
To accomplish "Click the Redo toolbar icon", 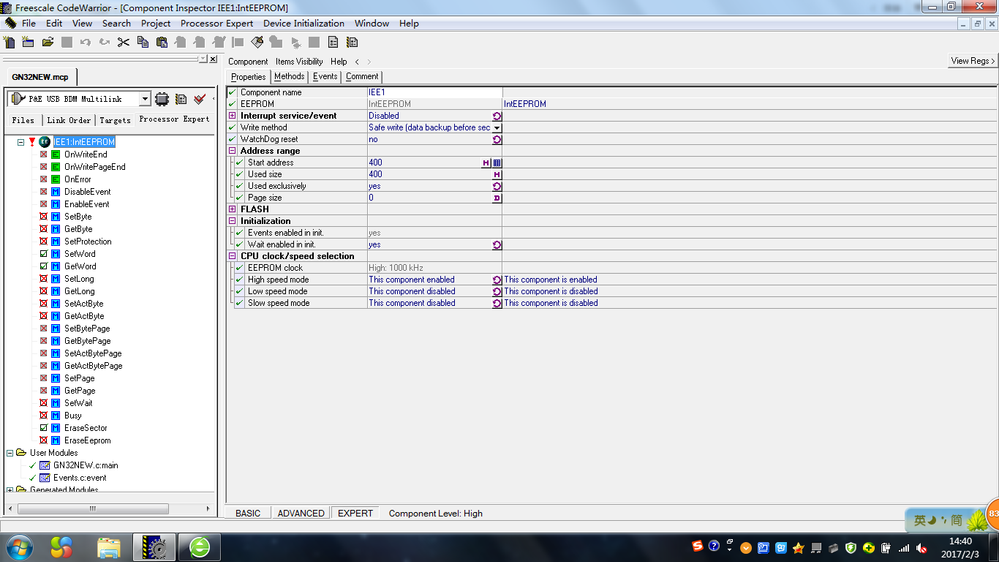I will pyautogui.click(x=104, y=43).
